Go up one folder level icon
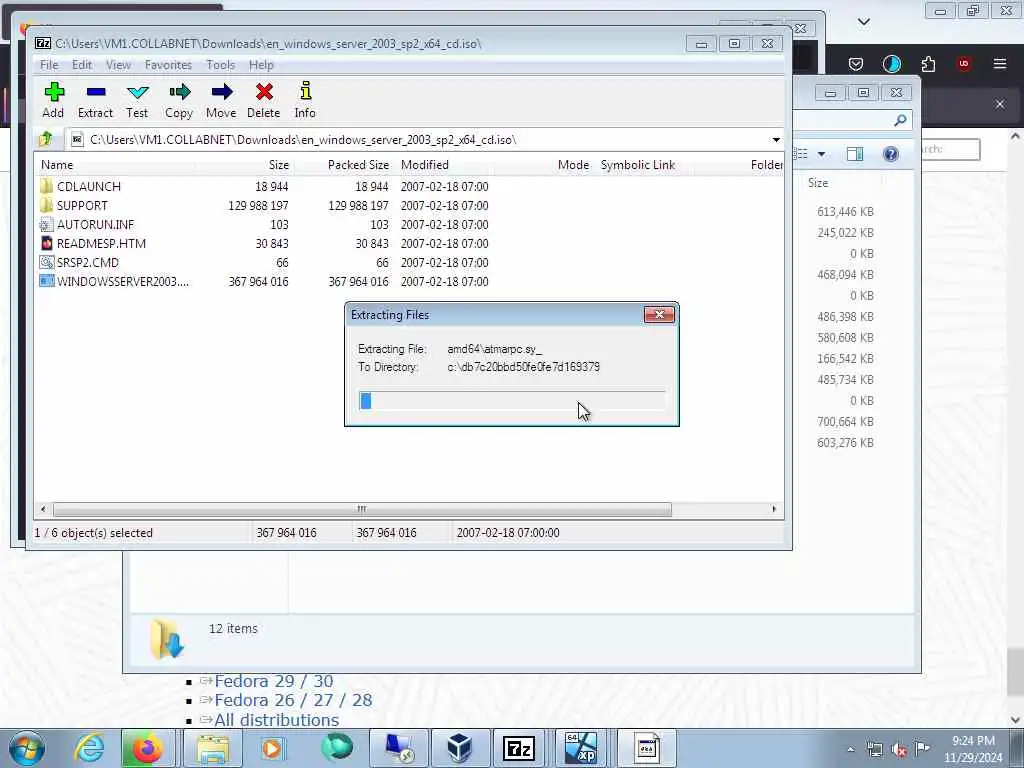 (46, 139)
